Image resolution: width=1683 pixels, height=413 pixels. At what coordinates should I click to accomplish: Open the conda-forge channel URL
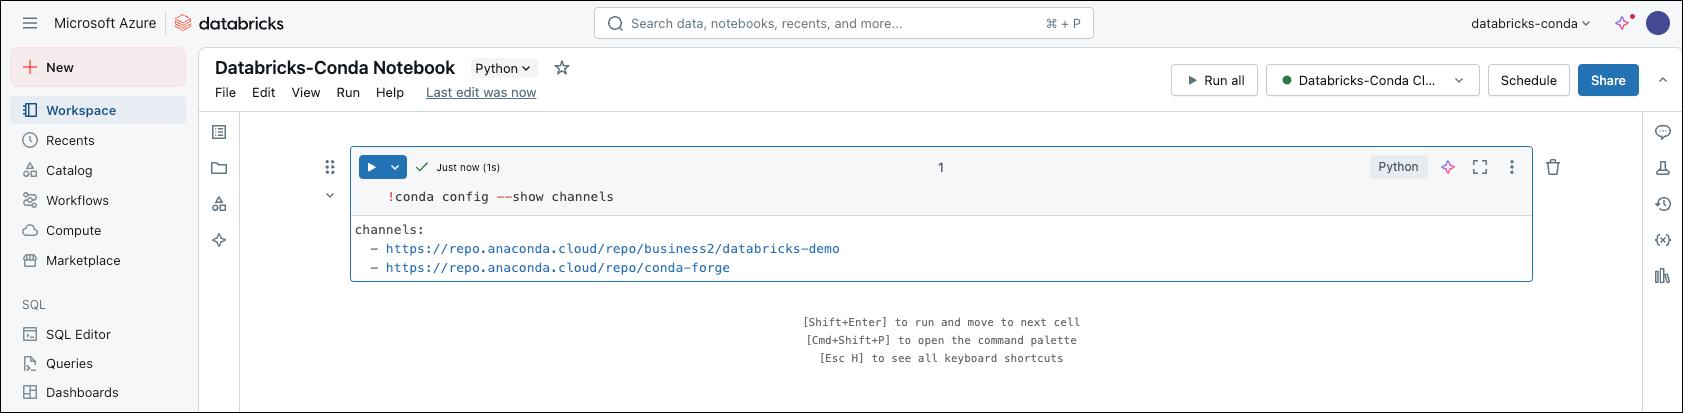558,268
